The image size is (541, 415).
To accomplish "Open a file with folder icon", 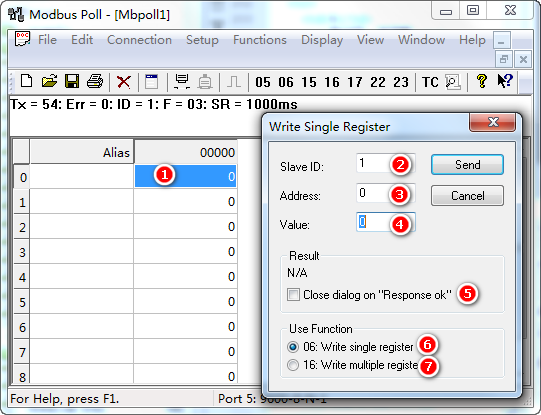I will (49, 81).
